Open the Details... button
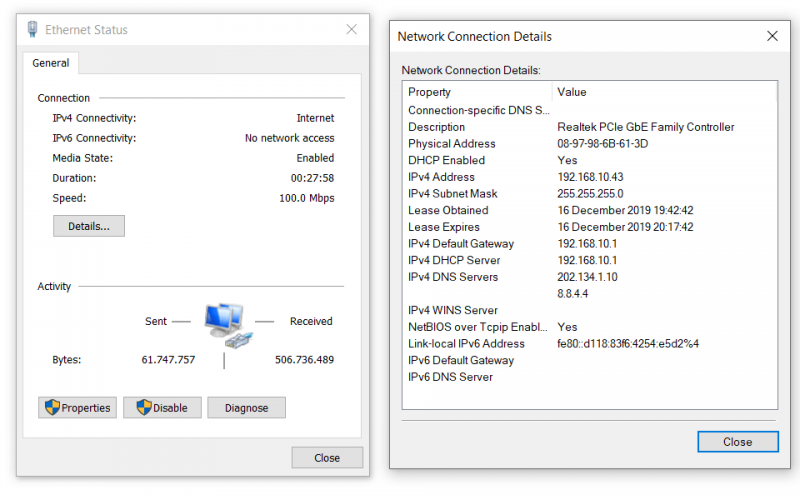This screenshot has height=500, width=800. click(89, 226)
